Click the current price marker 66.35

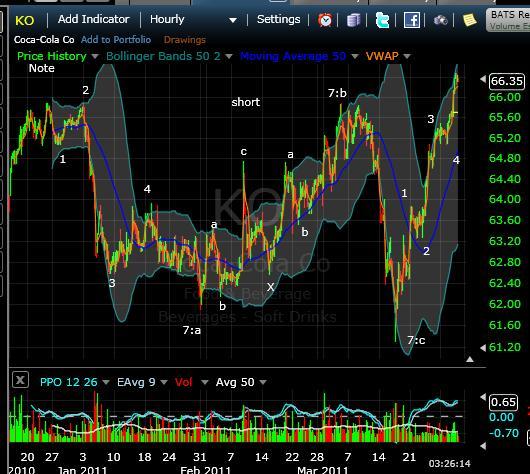pyautogui.click(x=507, y=81)
